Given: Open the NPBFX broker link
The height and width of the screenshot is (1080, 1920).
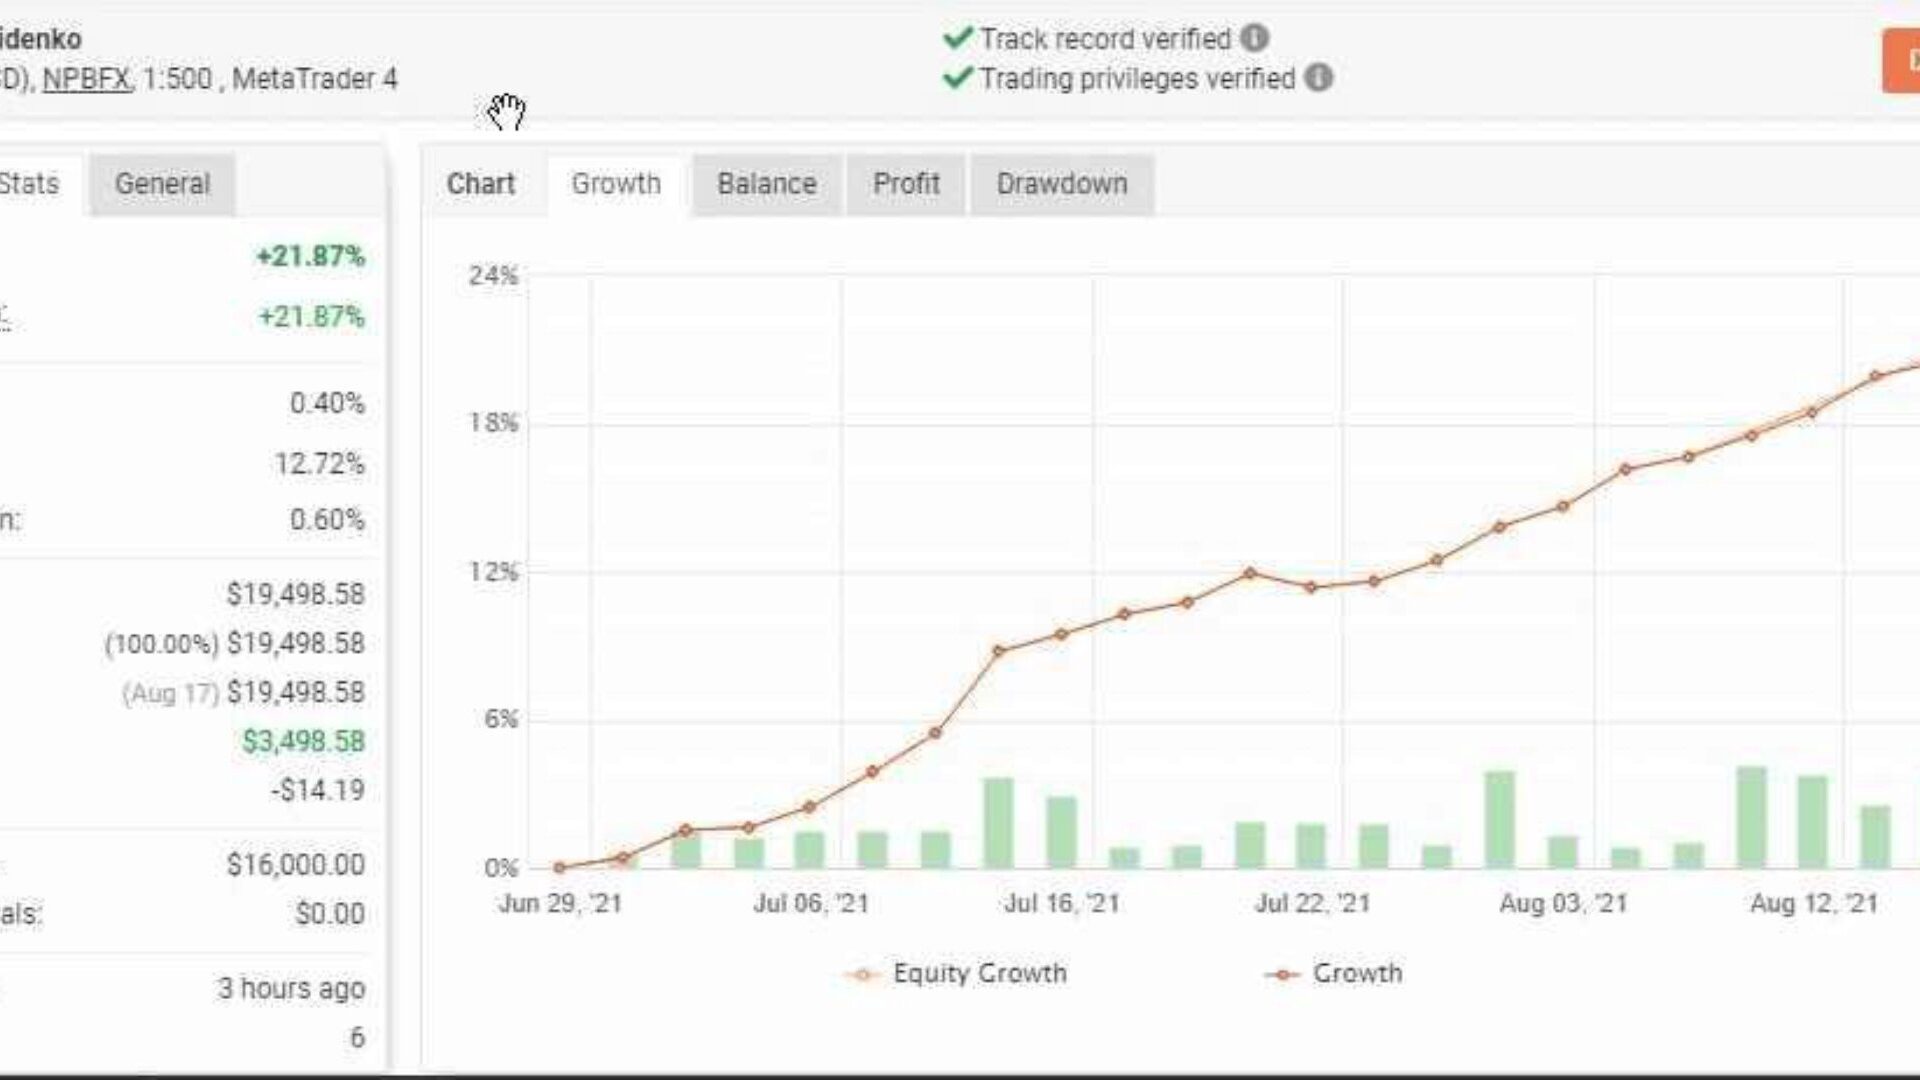Looking at the screenshot, I should point(86,78).
